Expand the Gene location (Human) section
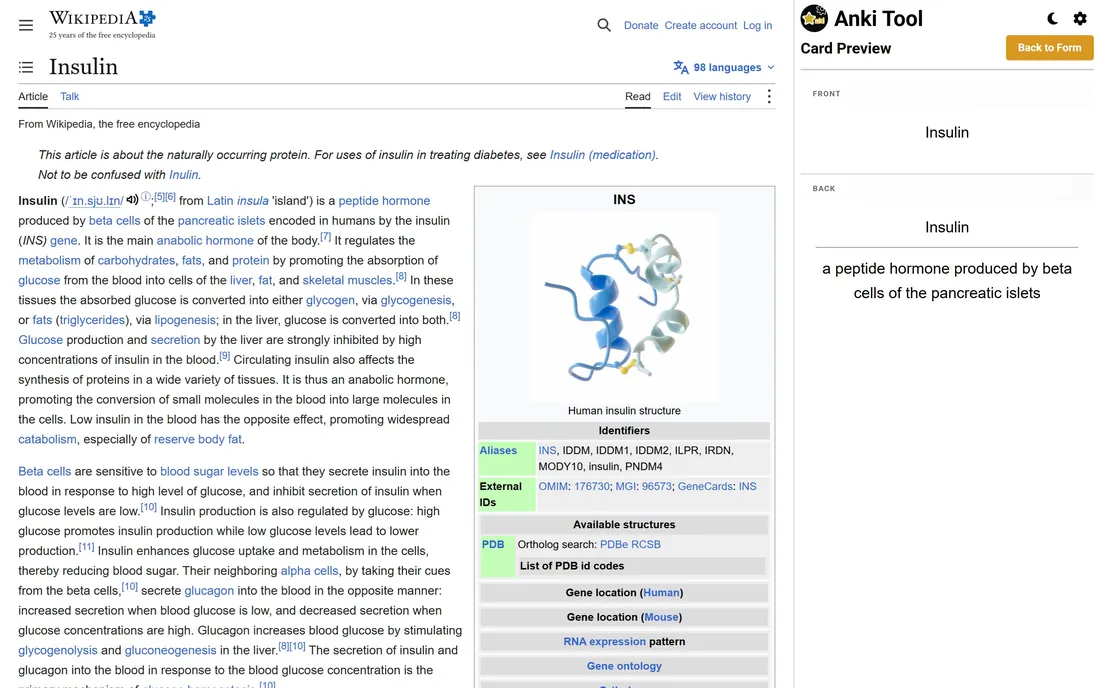Viewport: 1100px width, 688px height. (624, 593)
